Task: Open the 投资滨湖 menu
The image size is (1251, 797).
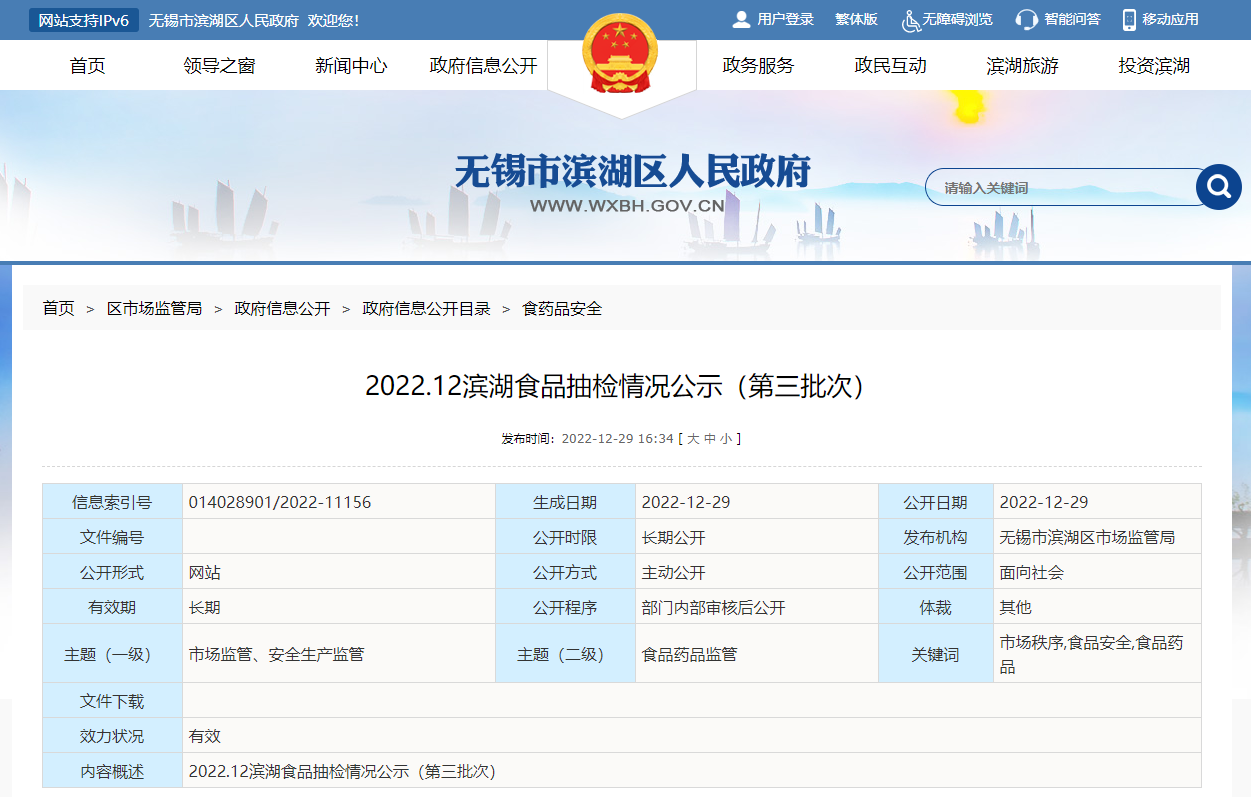Action: coord(1152,65)
